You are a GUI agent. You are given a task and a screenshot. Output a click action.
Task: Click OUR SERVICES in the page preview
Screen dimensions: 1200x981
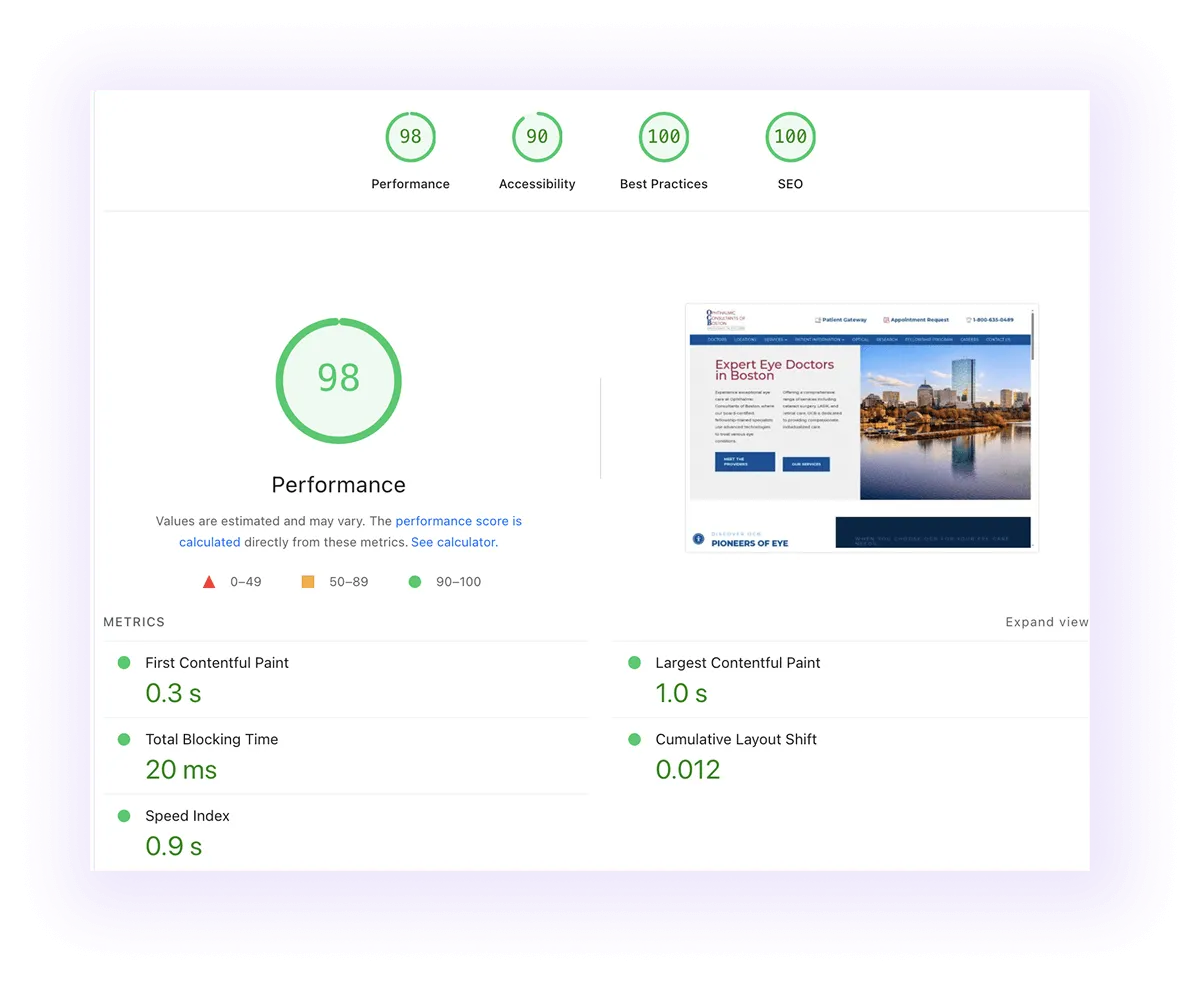point(806,464)
